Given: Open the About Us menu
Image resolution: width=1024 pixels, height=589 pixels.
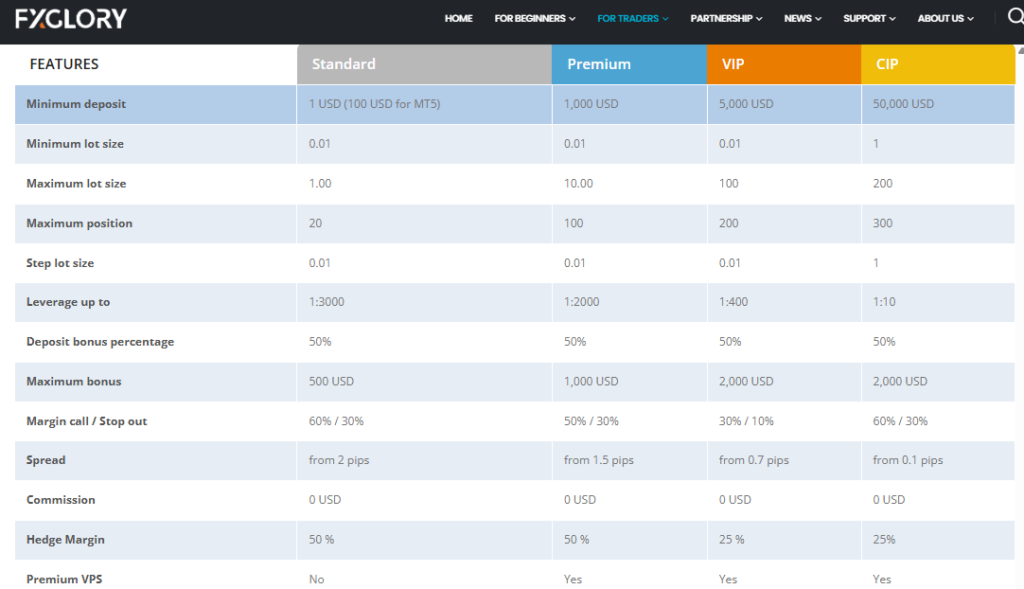Looking at the screenshot, I should point(945,18).
